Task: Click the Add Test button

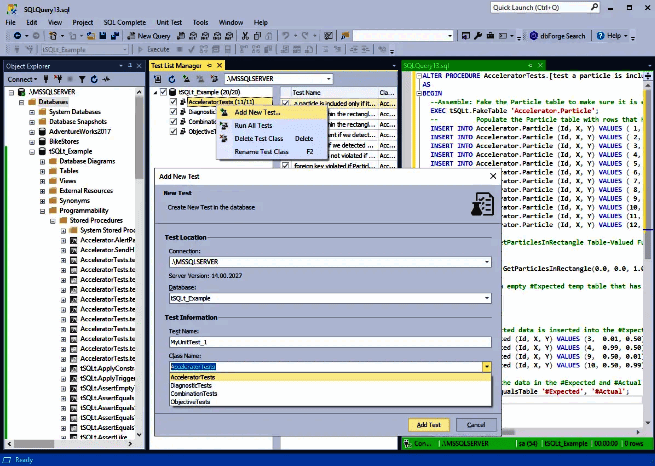Action: tap(427, 424)
